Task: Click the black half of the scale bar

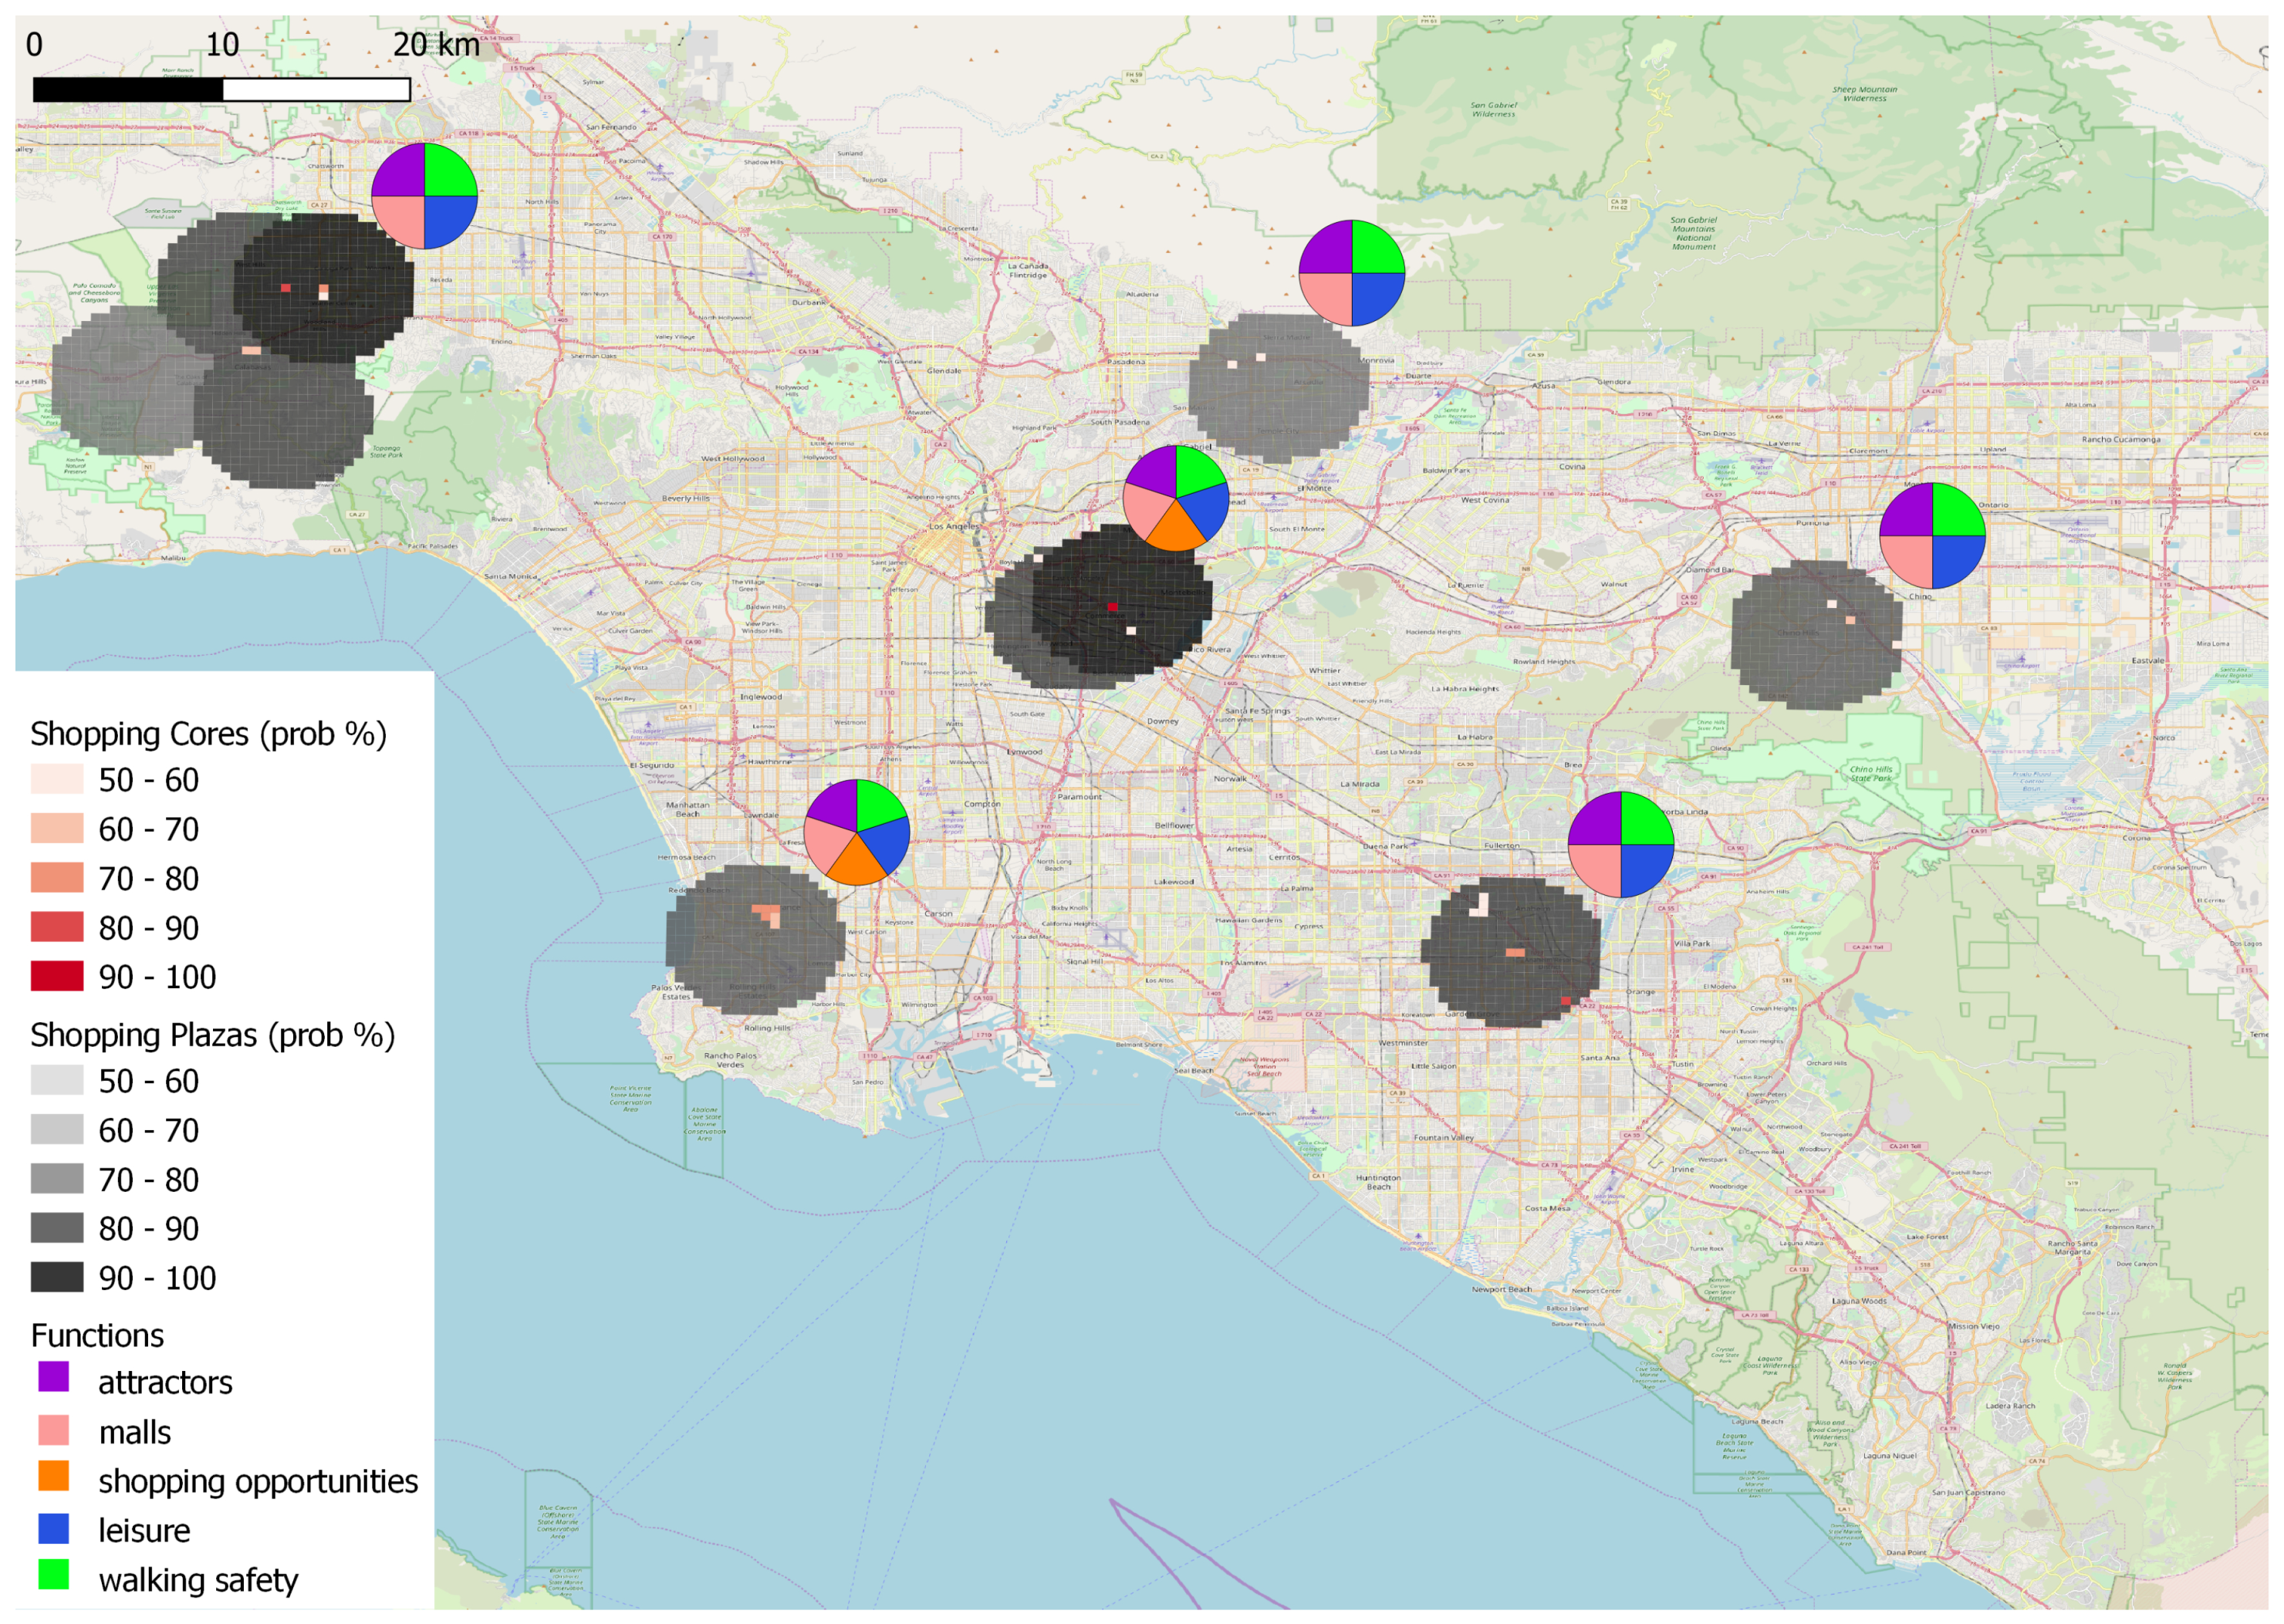Action: (128, 90)
